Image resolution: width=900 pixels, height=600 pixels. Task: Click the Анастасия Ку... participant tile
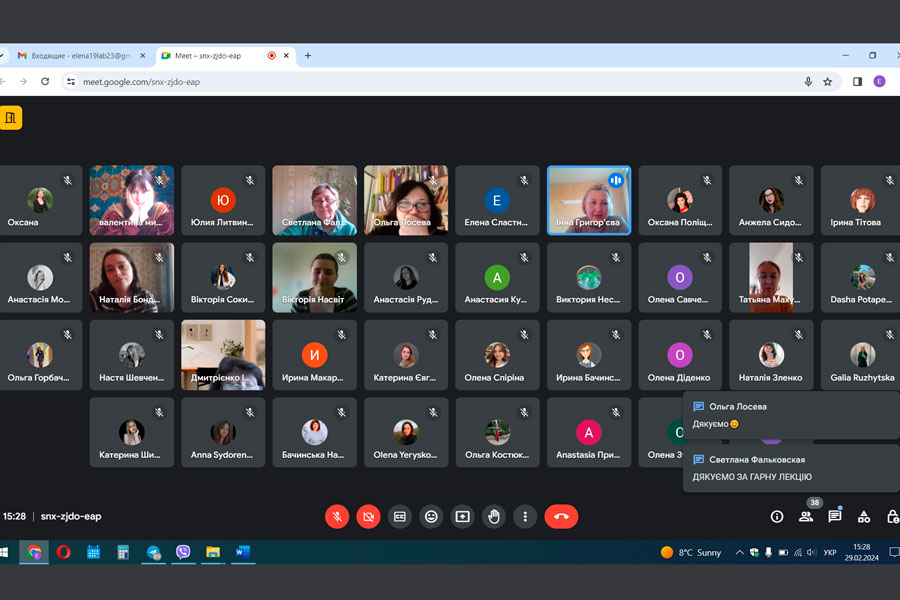(x=497, y=278)
